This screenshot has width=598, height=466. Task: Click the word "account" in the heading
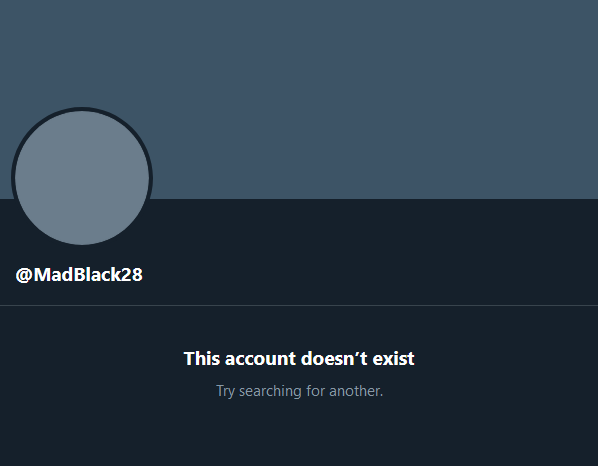(260, 359)
